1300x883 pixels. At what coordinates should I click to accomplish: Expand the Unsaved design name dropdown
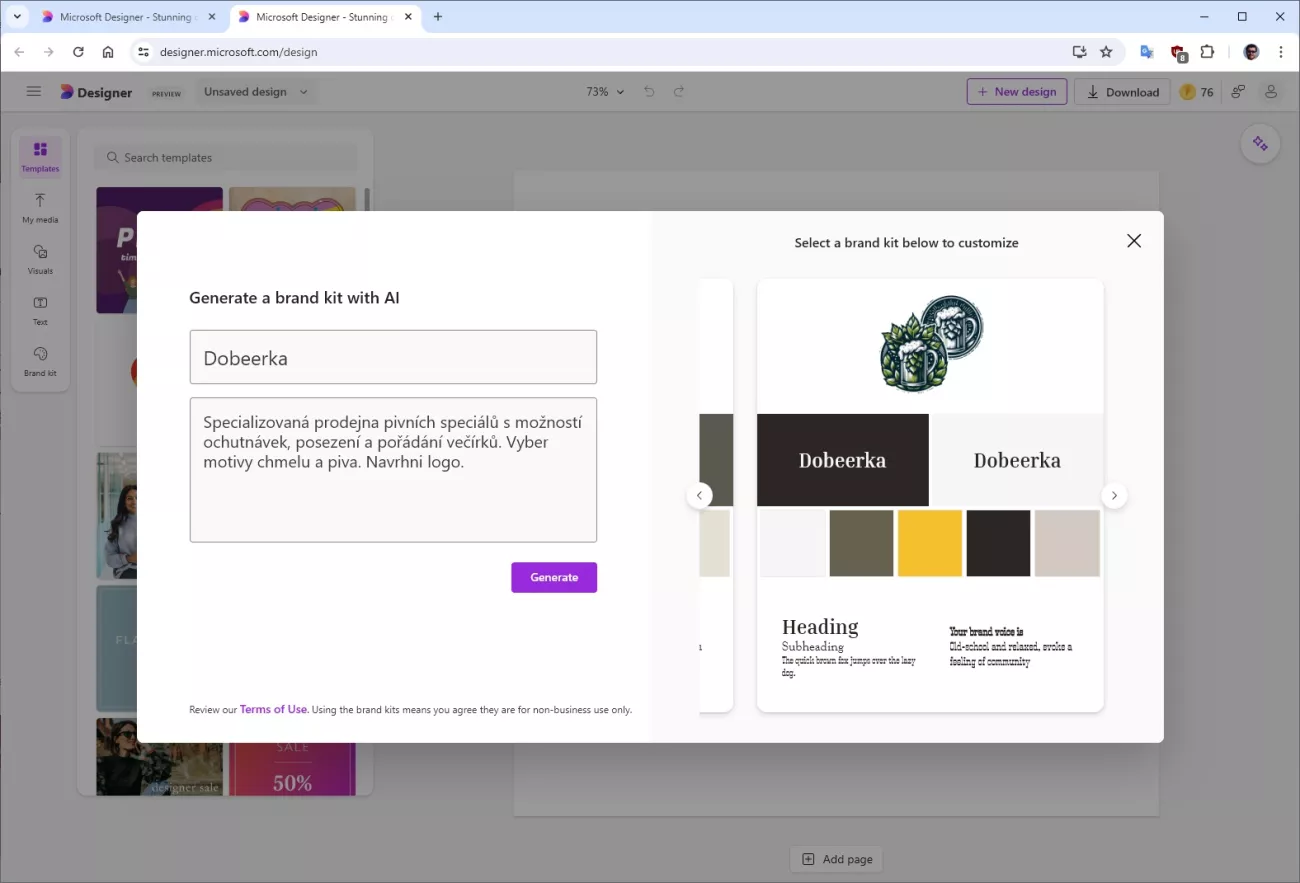(255, 92)
